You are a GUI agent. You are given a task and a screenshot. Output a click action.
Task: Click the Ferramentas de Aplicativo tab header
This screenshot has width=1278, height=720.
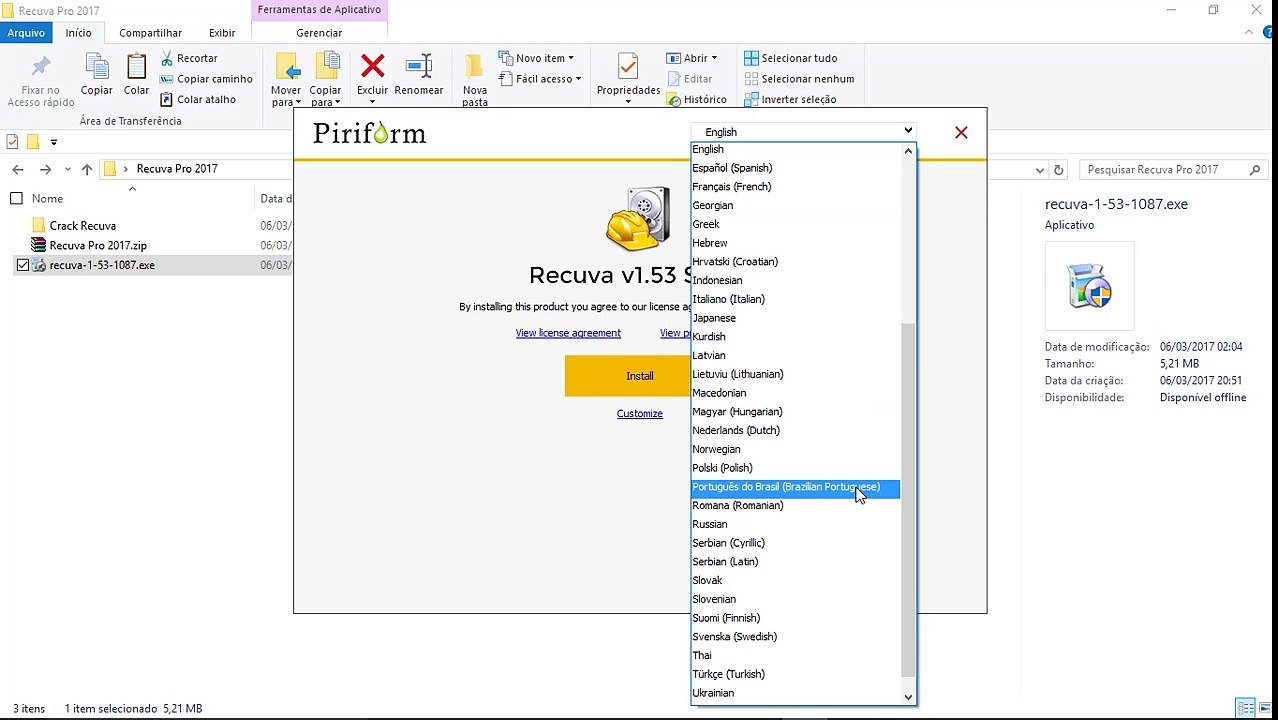tap(319, 10)
